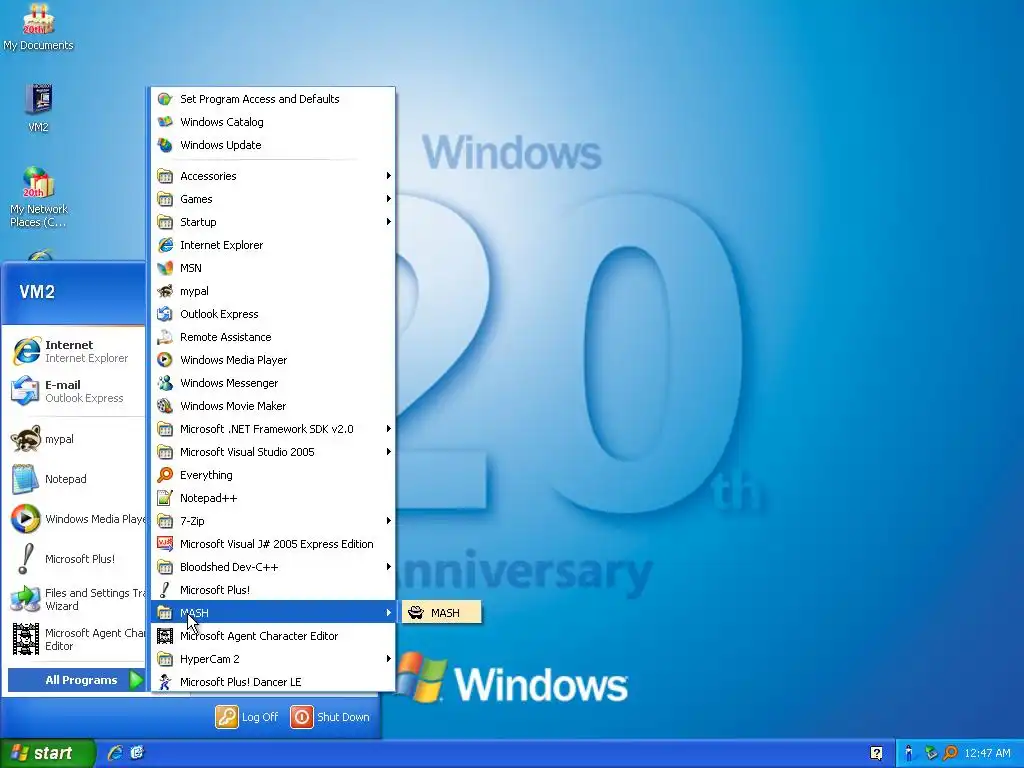Screen dimensions: 1024x768
Task: Open Notepad from Start menu recent list
Action: 75,479
